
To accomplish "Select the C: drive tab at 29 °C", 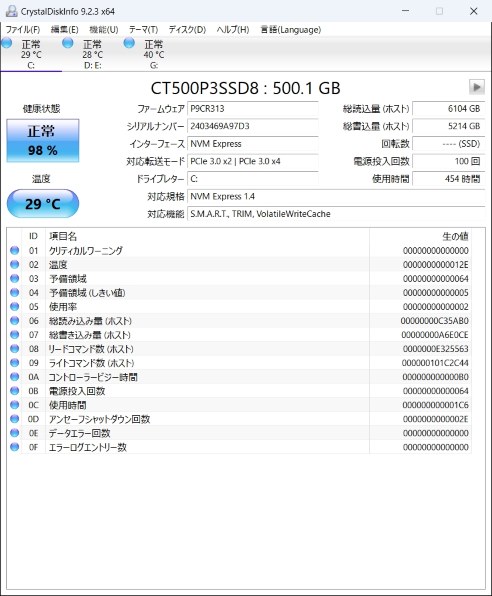I will pyautogui.click(x=31, y=54).
